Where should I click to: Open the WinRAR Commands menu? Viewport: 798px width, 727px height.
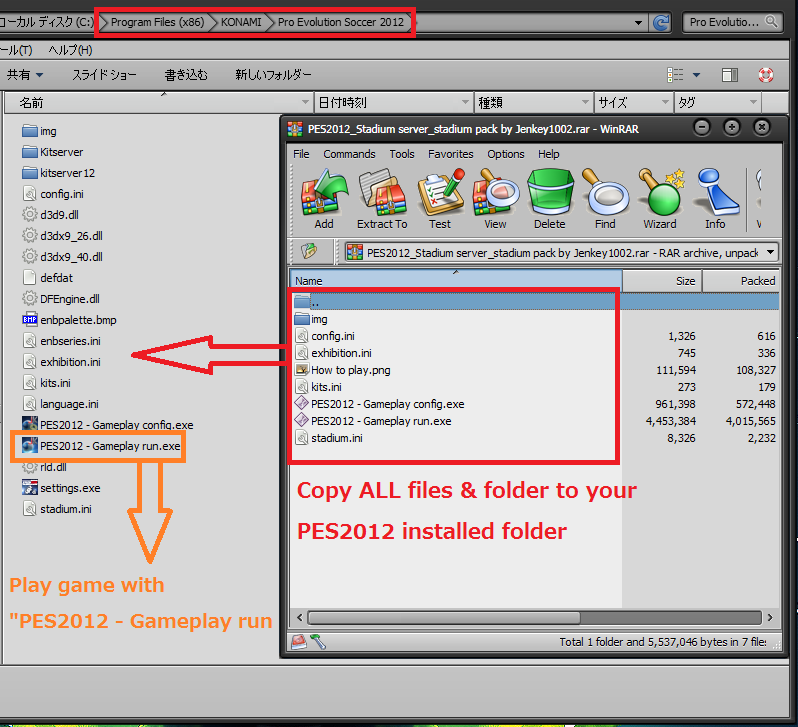(349, 154)
